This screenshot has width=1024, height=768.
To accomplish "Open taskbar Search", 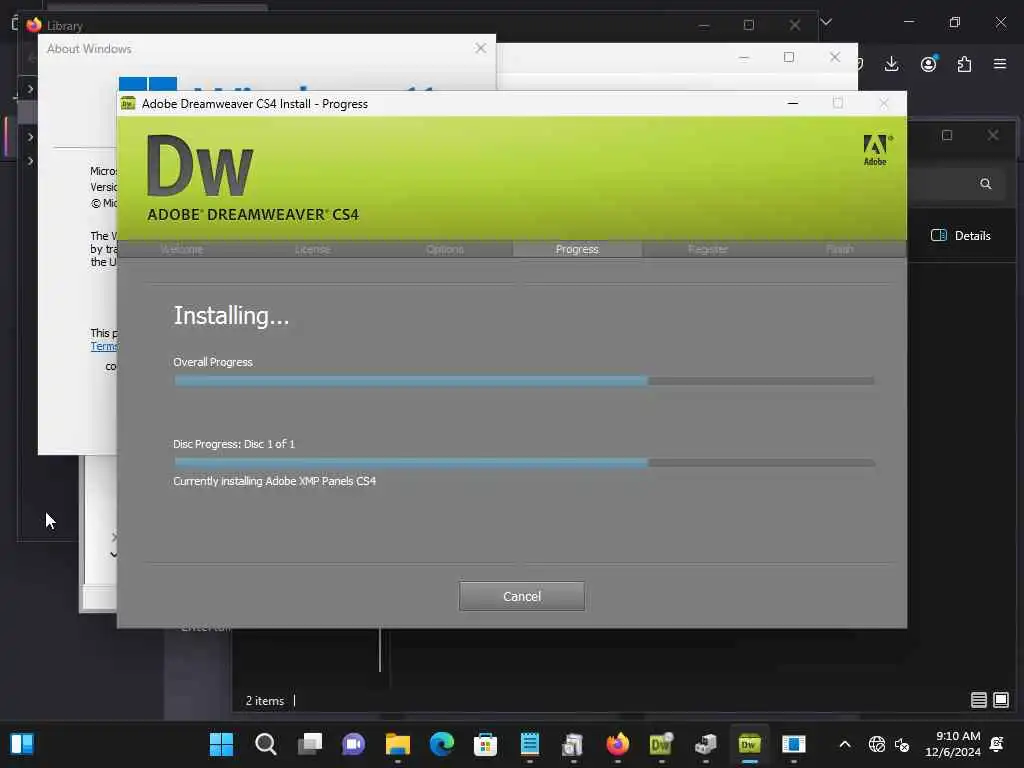I will point(266,744).
